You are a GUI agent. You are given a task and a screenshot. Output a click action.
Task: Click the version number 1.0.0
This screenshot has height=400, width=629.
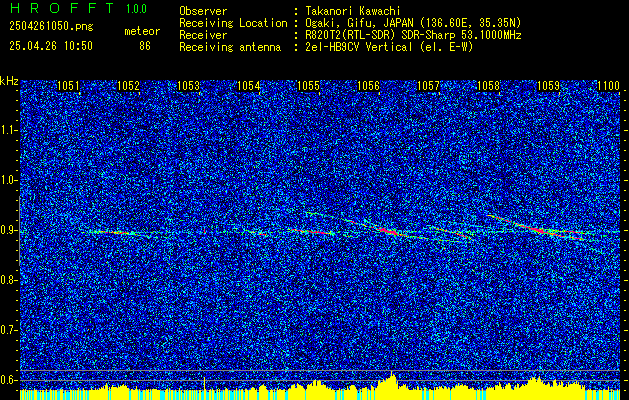[136, 9]
